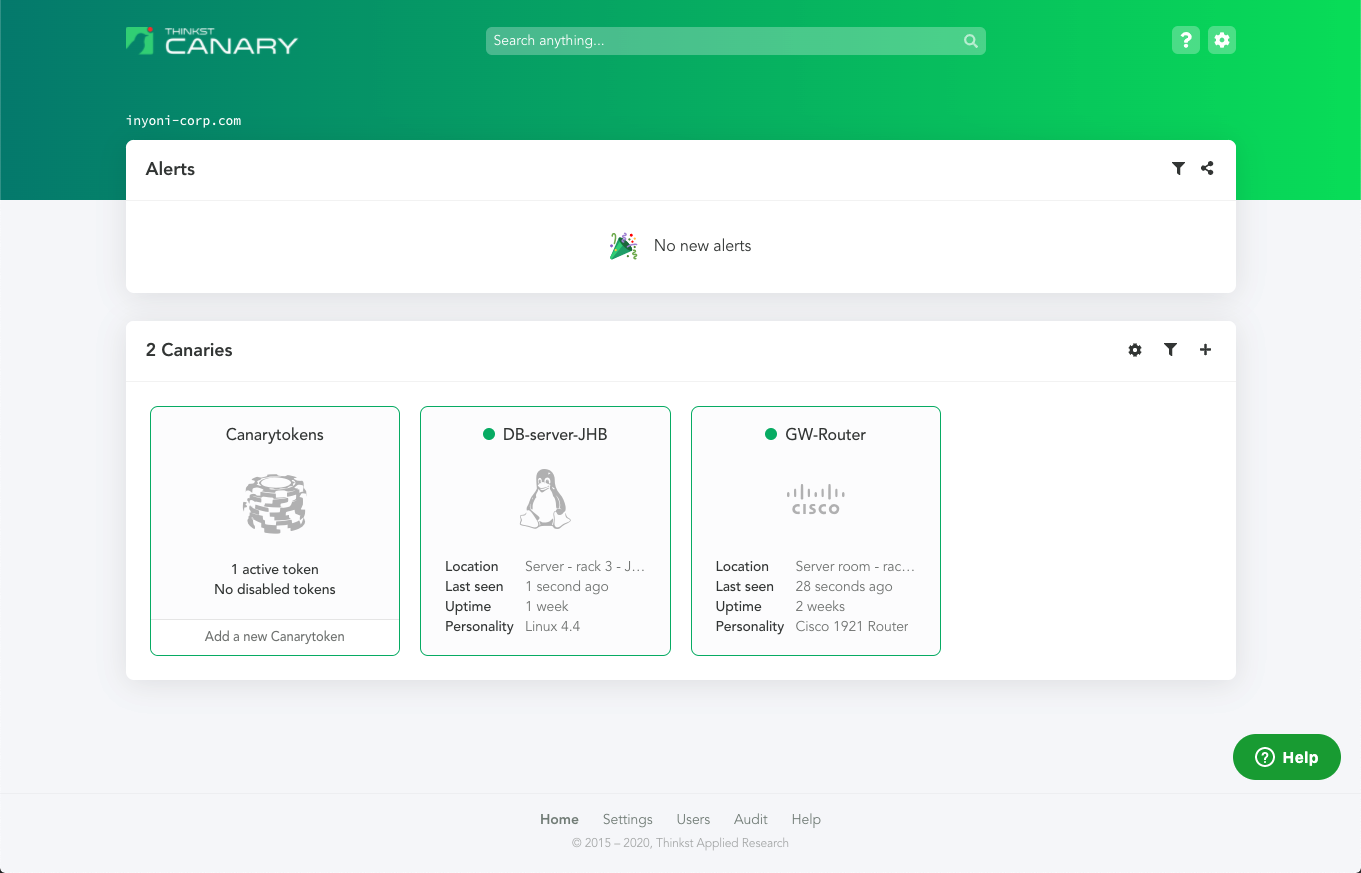Click the Canarytokens poker chips icon
1361x873 pixels.
[x=275, y=503]
